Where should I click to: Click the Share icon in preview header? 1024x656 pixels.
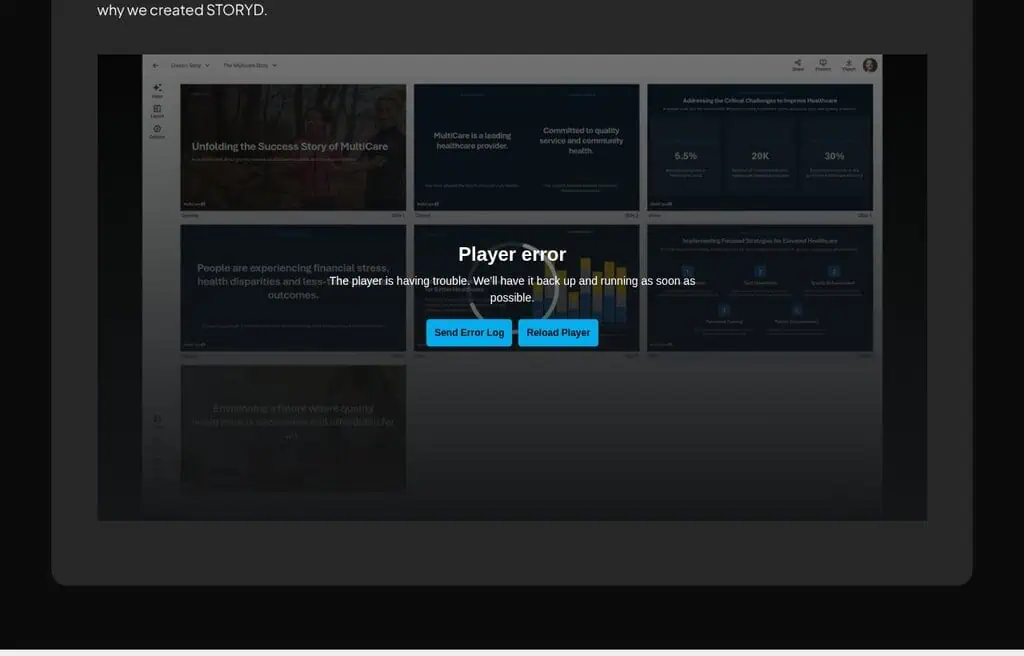tap(798, 65)
